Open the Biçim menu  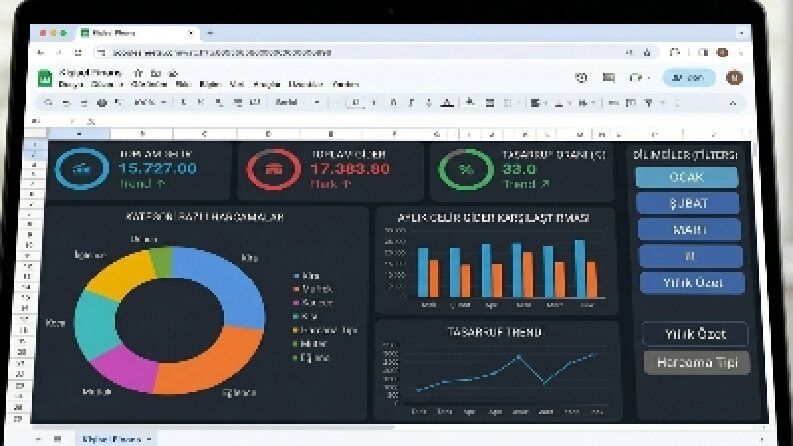point(210,84)
